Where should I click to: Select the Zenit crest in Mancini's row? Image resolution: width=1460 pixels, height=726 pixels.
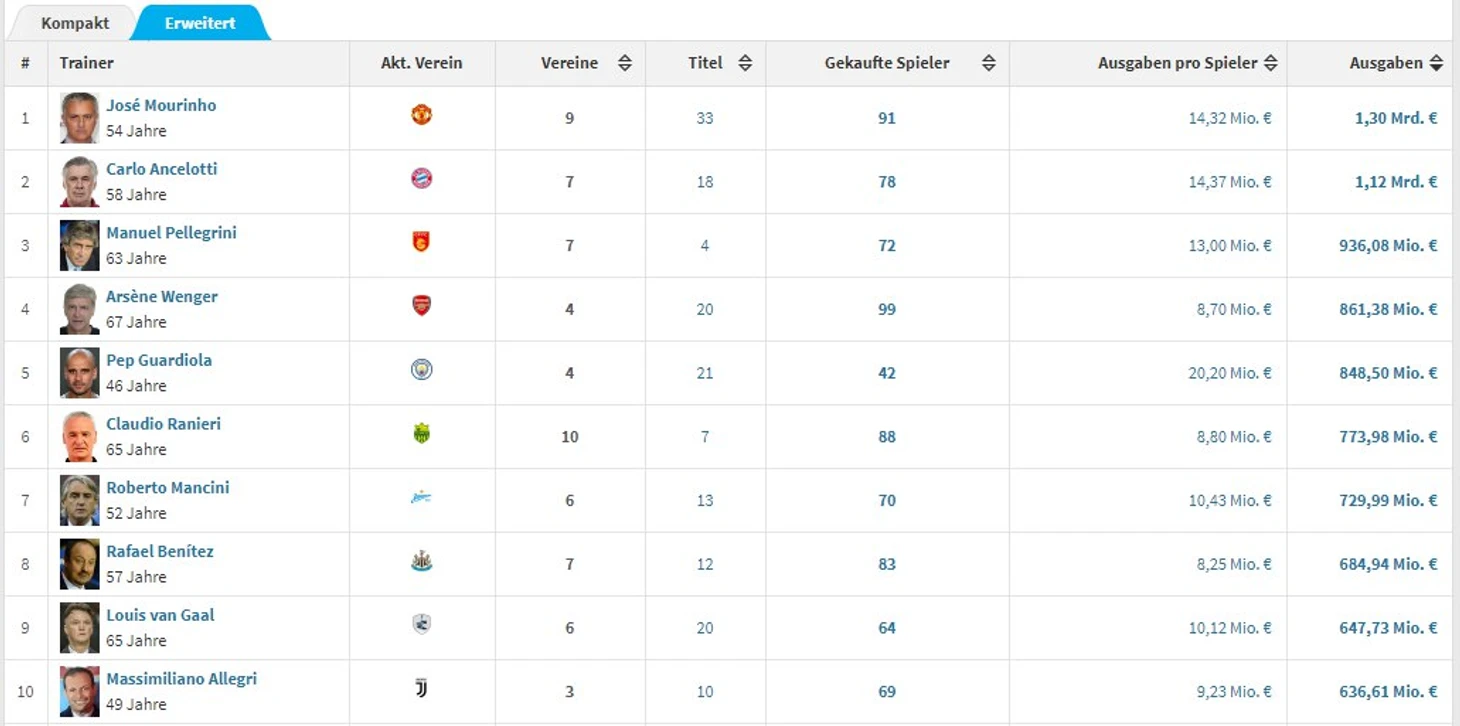tap(421, 500)
